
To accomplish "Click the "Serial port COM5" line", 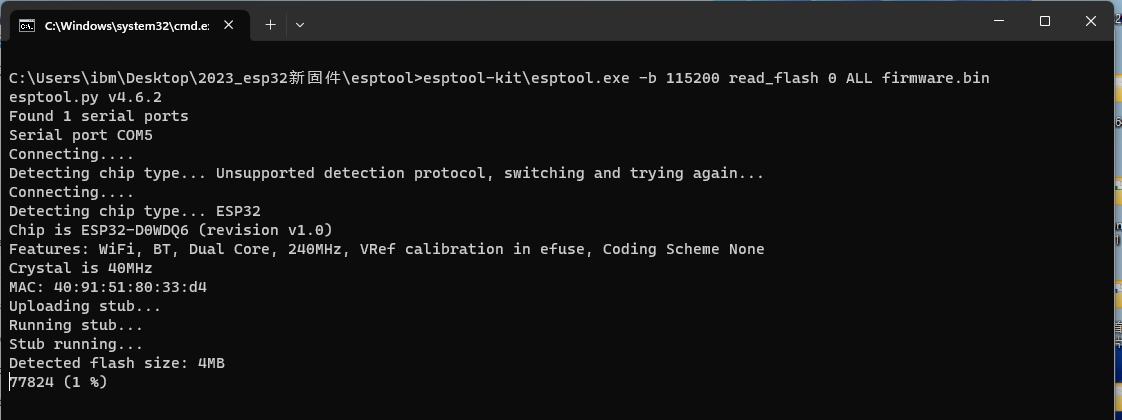I will [x=80, y=135].
